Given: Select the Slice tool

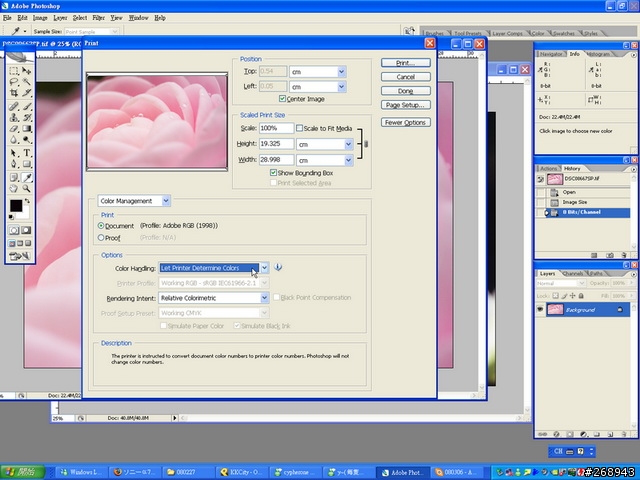Looking at the screenshot, I should (x=27, y=93).
